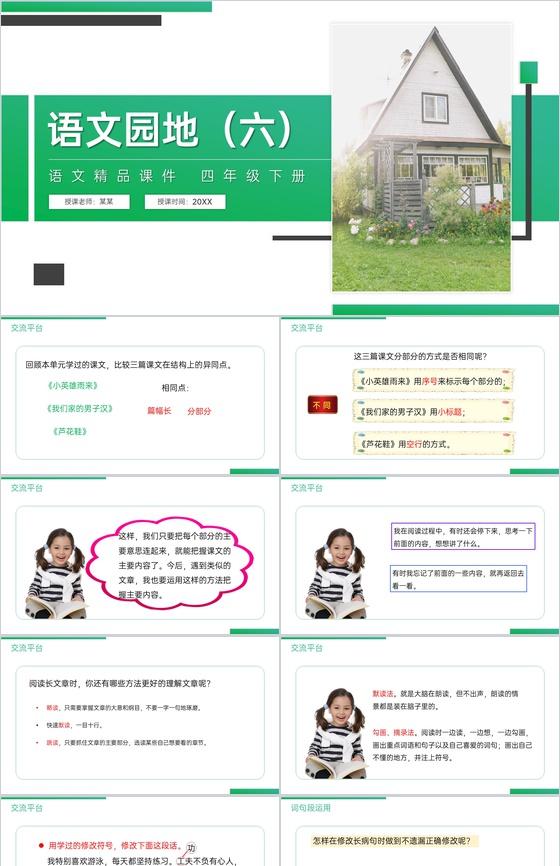The image size is (560, 866).
Task: Click the subtitle 语文精品课件 四年级下册
Action: pos(177,176)
